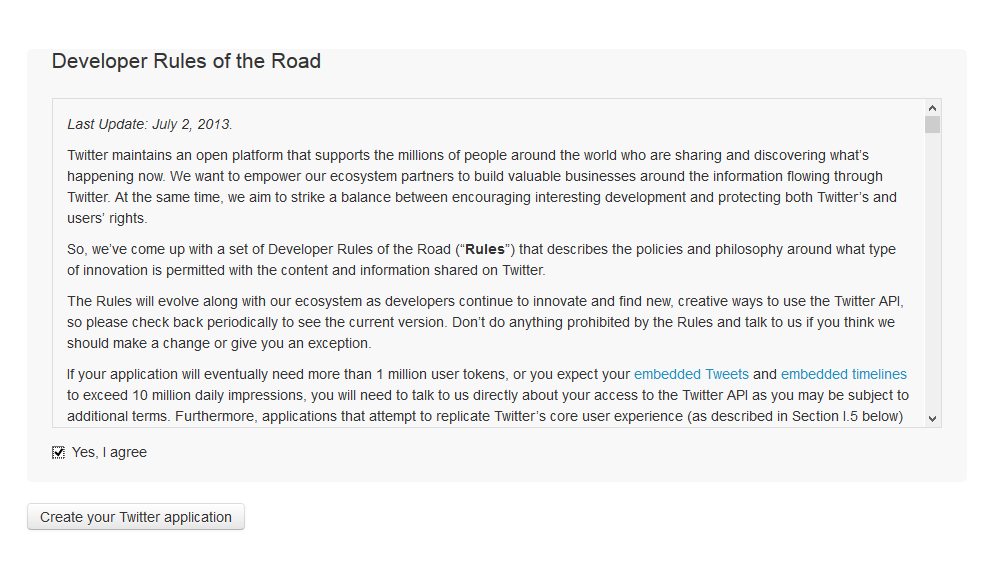This screenshot has height=566, width=1003.
Task: Click the bold word "Rules" in quotes
Action: pos(485,250)
